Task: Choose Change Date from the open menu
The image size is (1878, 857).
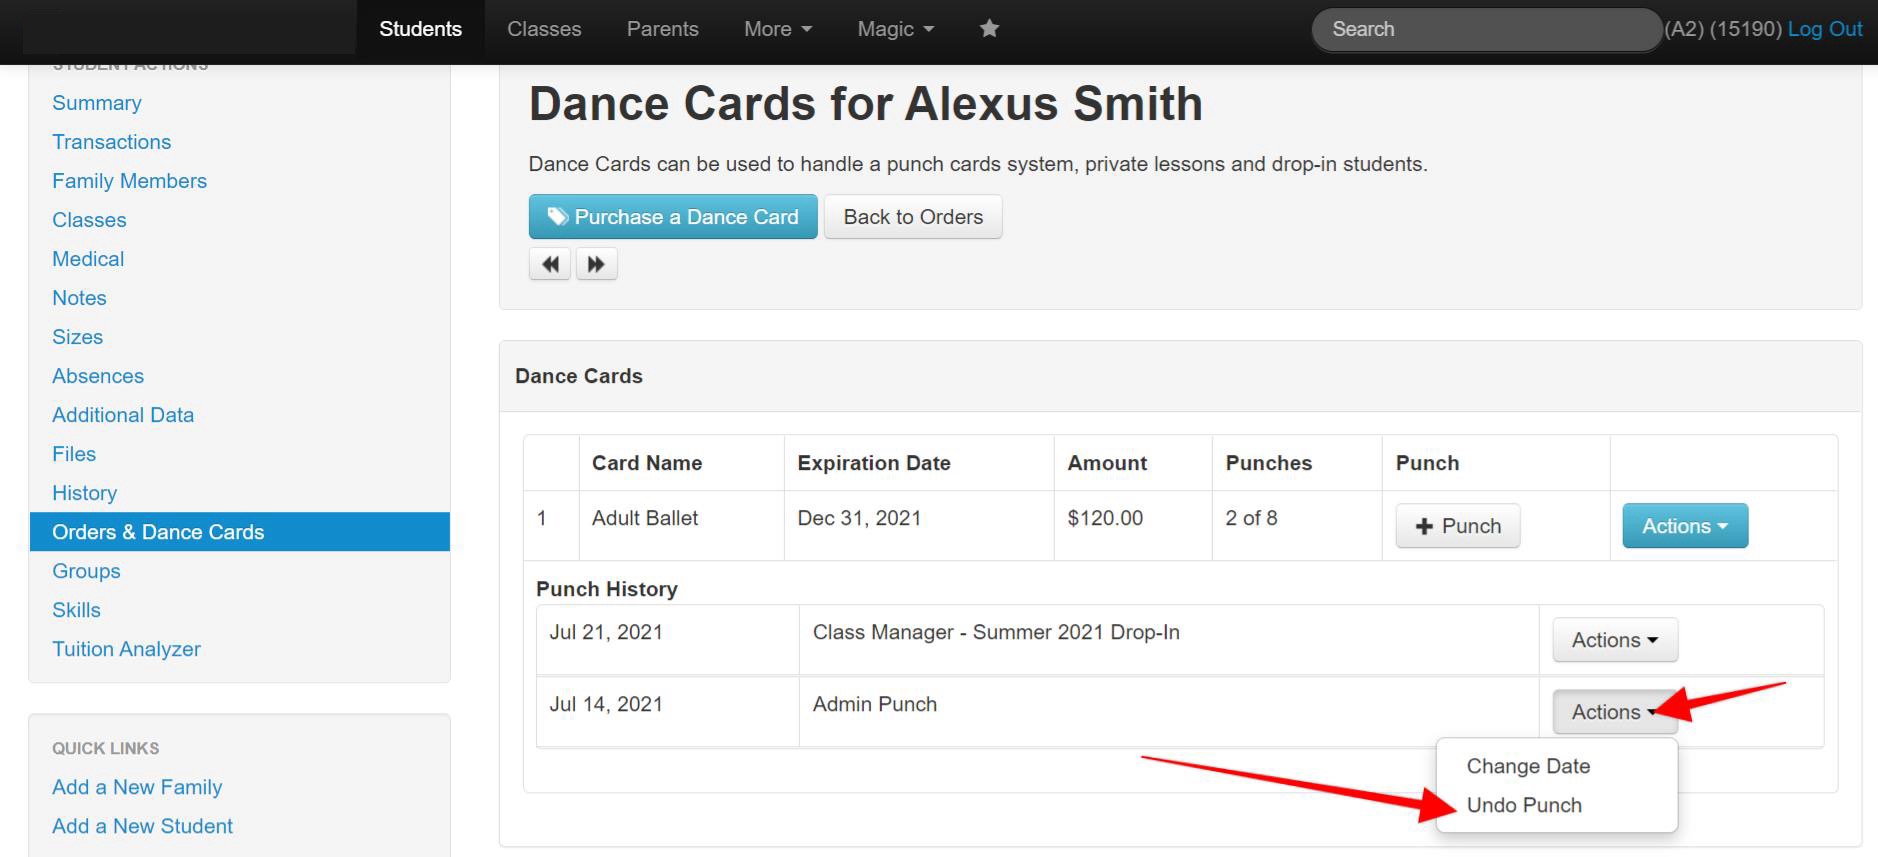Action: (1528, 766)
